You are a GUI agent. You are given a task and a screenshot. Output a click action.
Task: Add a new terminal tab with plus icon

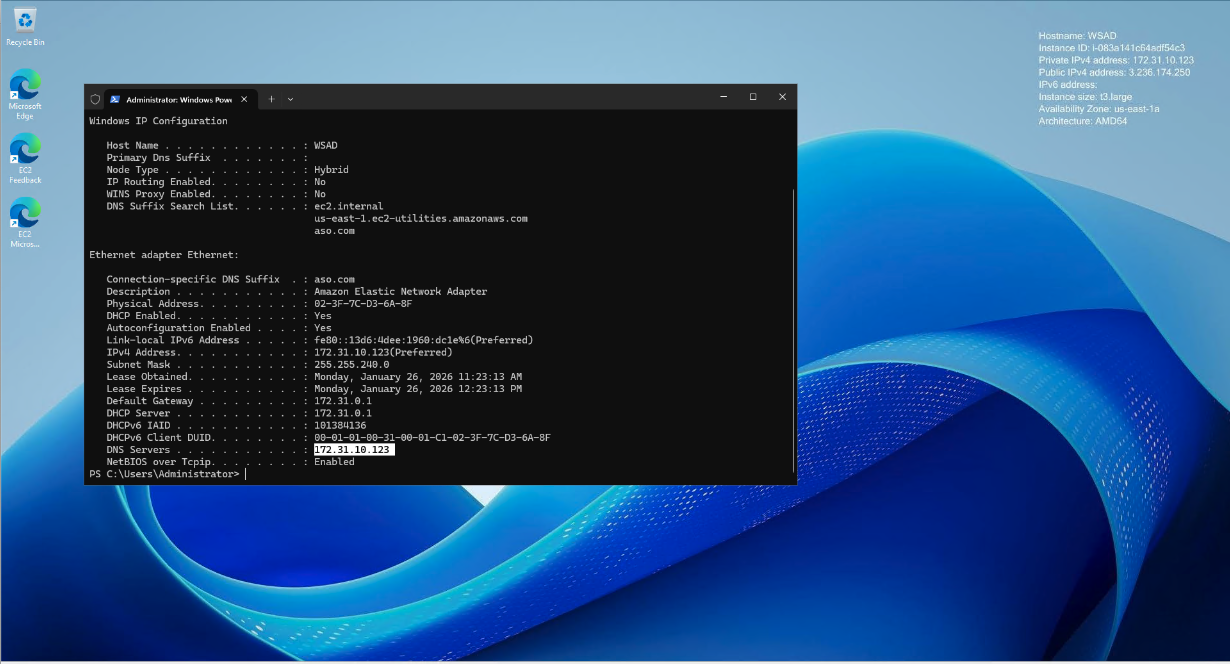[x=271, y=99]
